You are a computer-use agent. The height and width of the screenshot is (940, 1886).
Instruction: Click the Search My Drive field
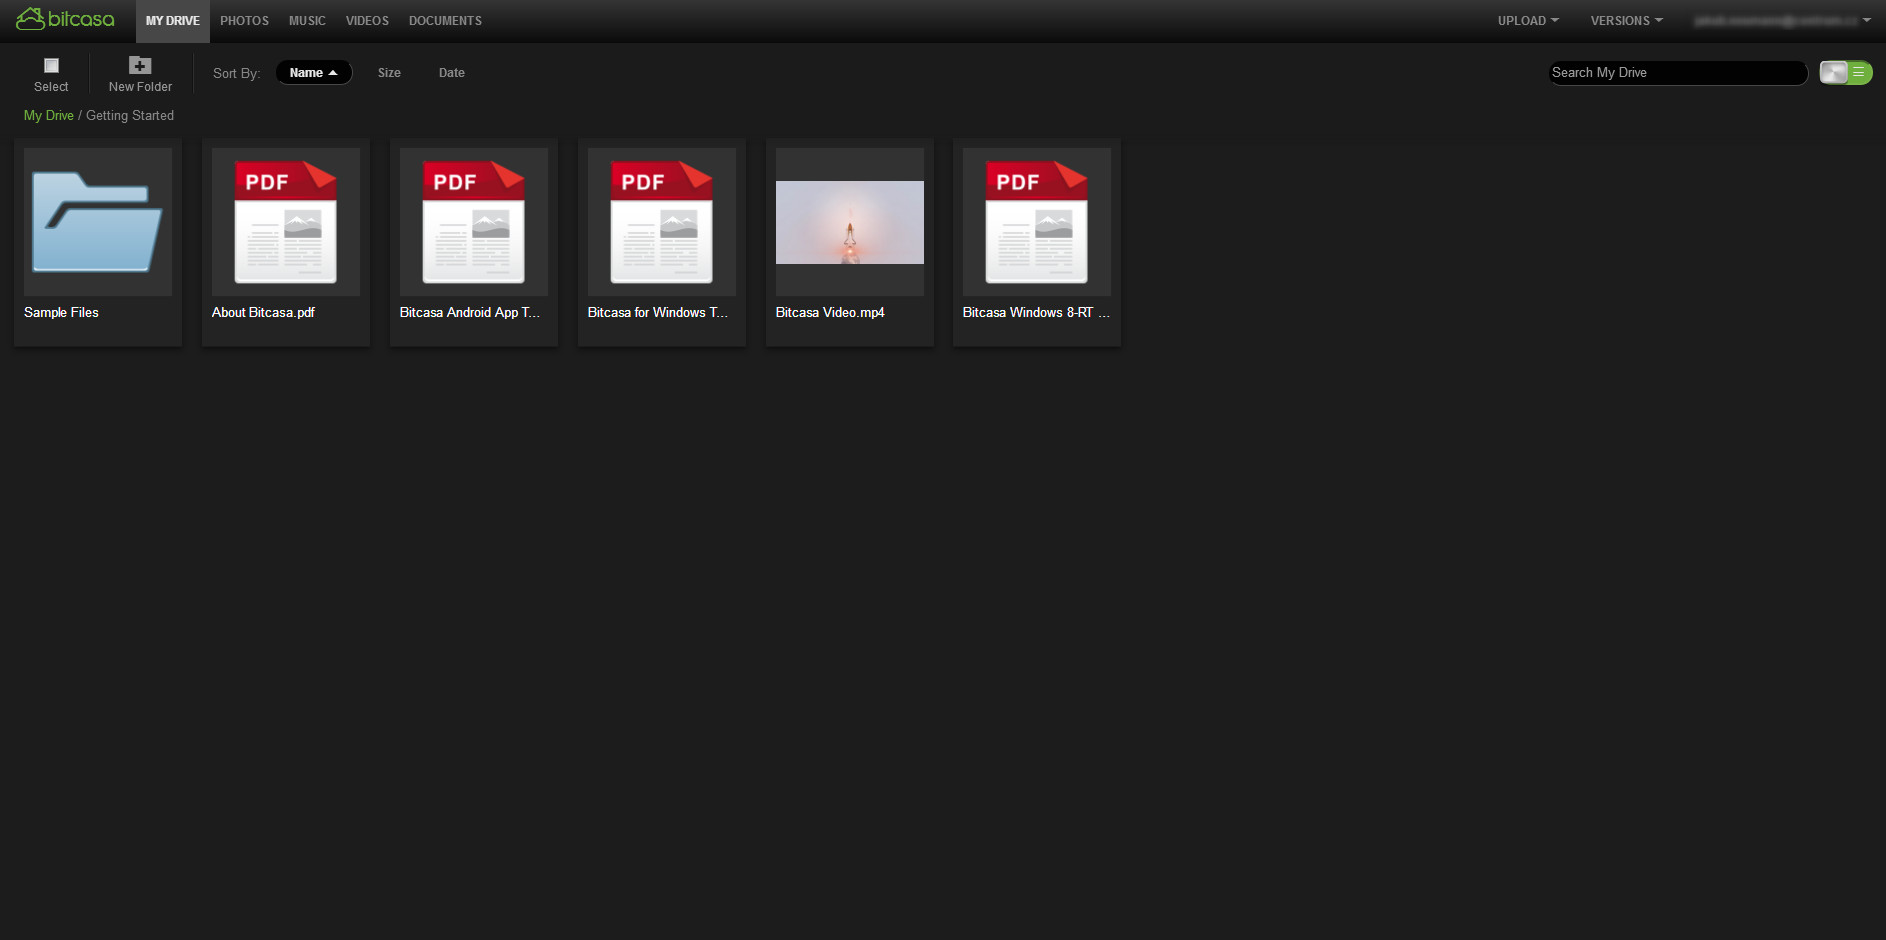pyautogui.click(x=1678, y=73)
